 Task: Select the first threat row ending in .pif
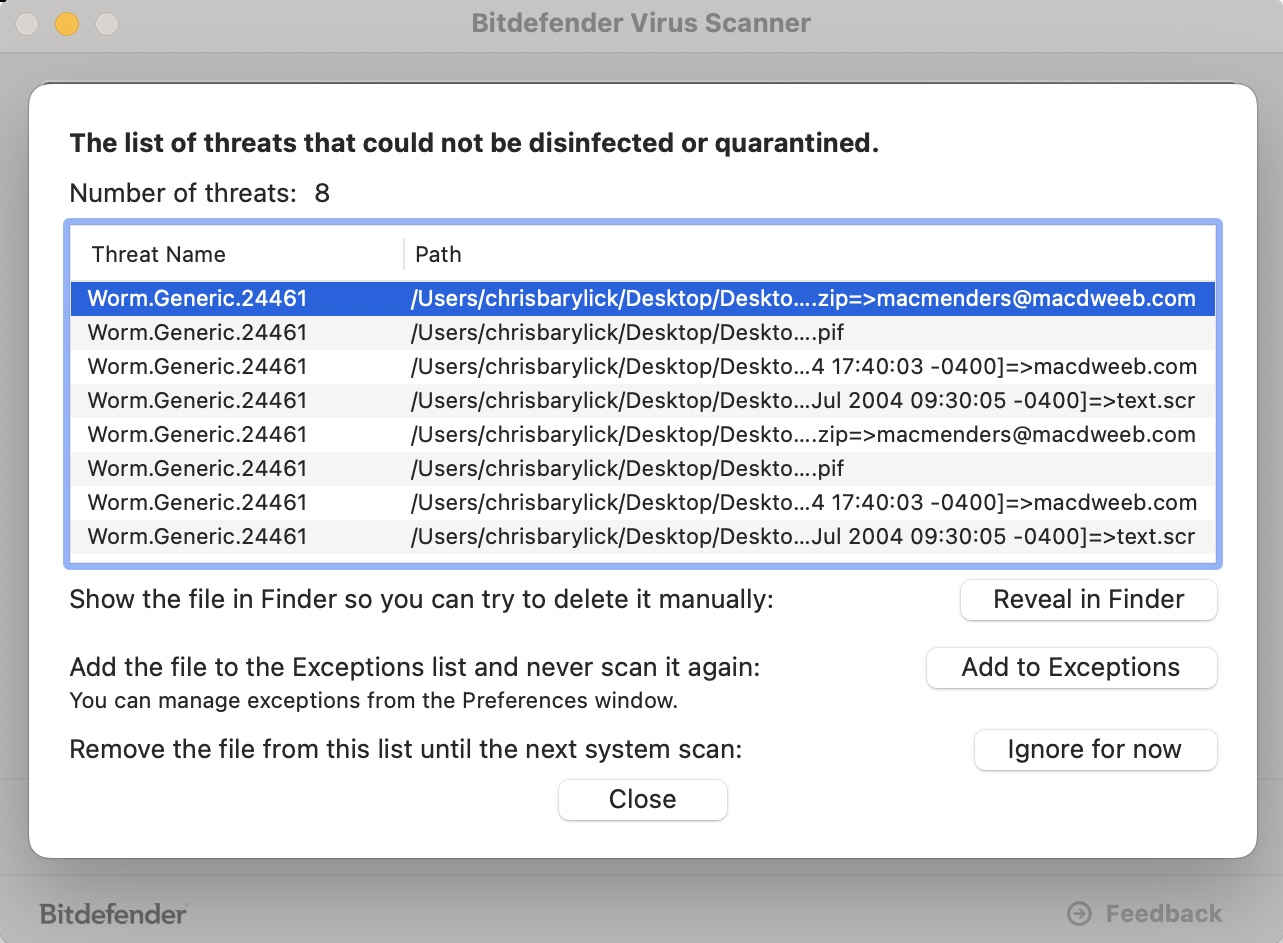pyautogui.click(x=641, y=332)
